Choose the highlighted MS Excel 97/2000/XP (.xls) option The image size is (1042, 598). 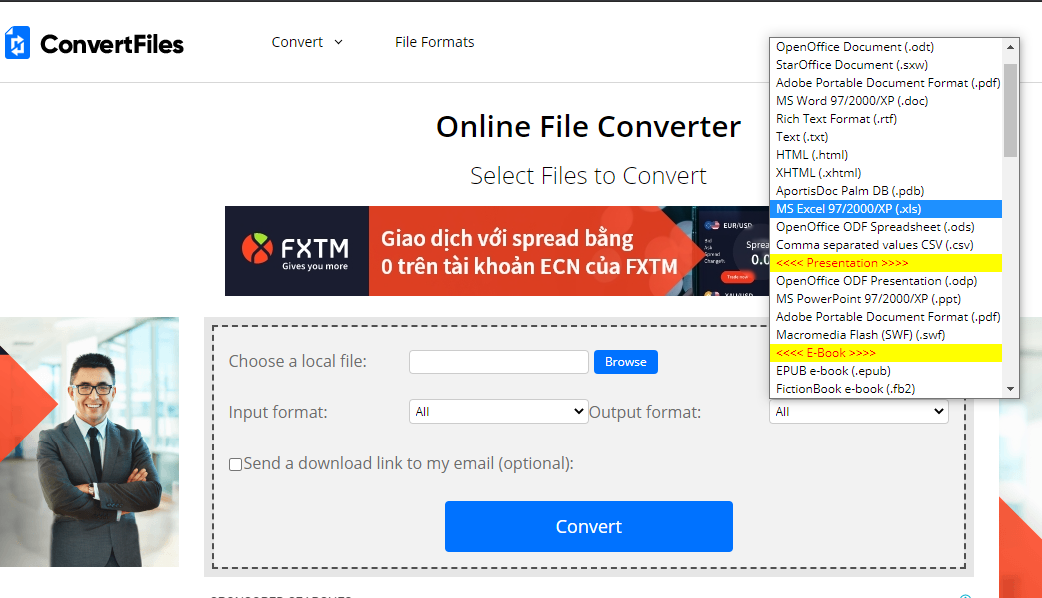[886, 209]
